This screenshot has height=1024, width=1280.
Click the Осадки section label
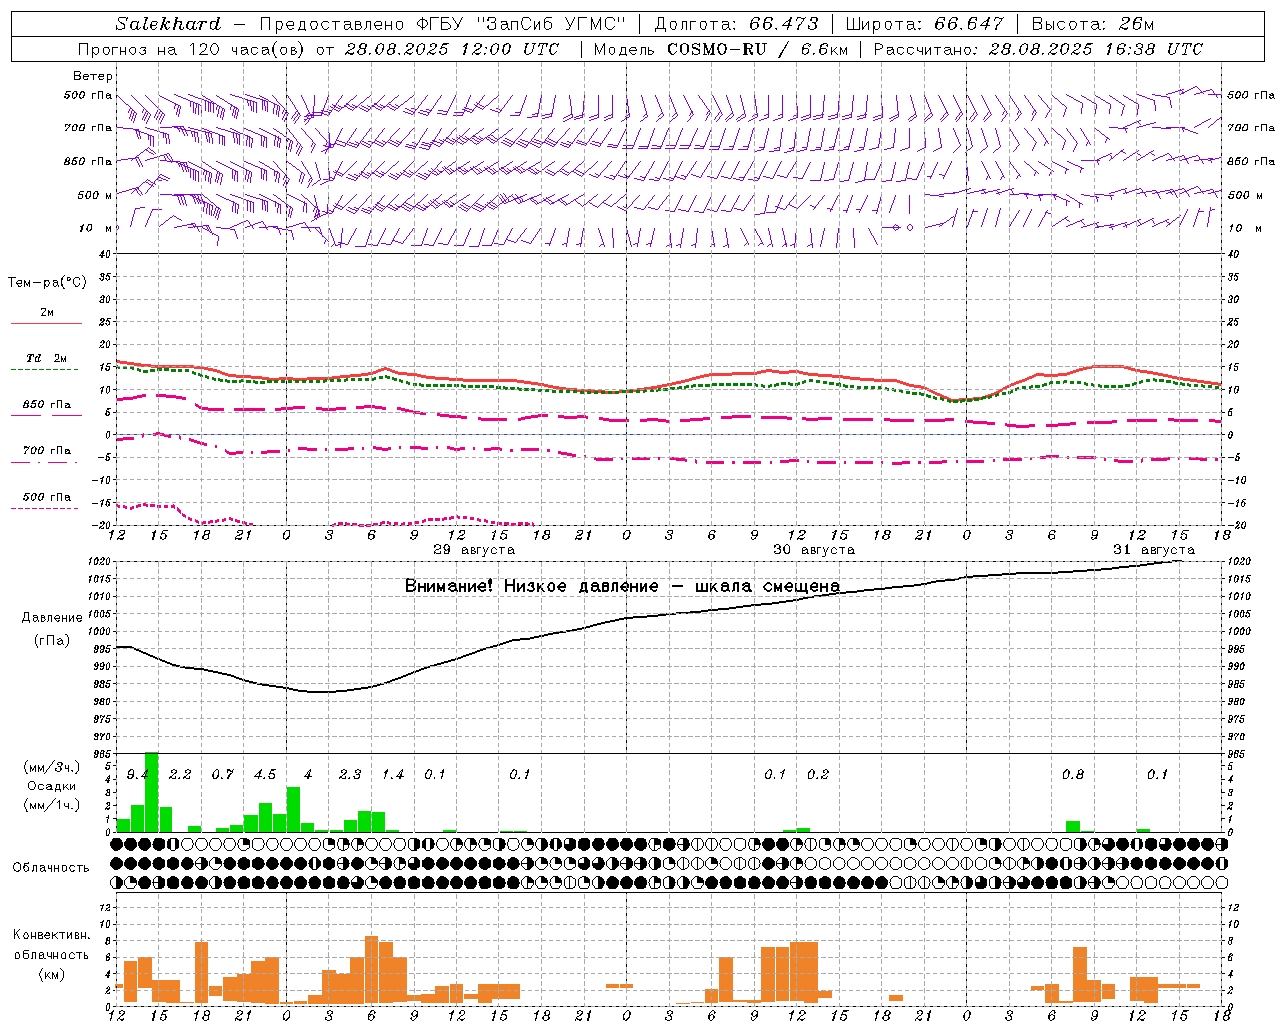[52, 786]
